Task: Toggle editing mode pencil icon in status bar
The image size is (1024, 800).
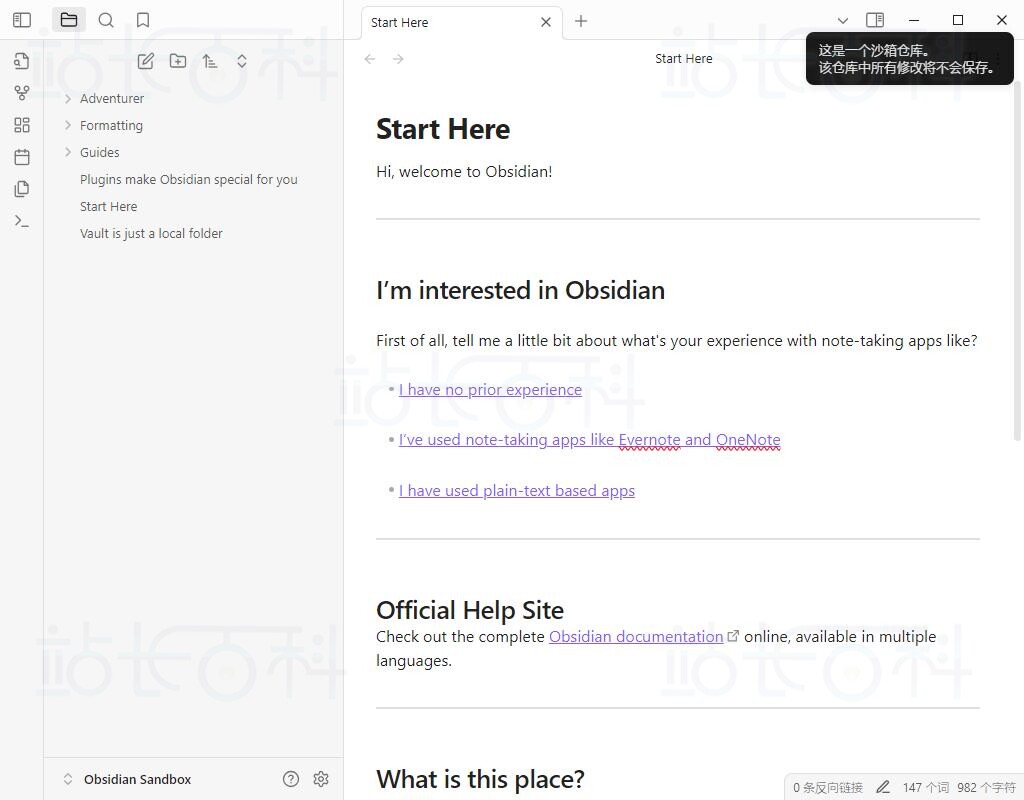Action: click(x=882, y=788)
